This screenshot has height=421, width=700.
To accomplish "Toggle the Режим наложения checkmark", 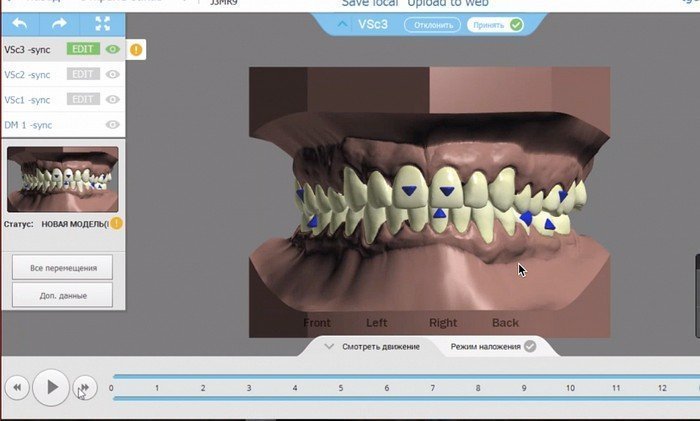I will click(530, 346).
